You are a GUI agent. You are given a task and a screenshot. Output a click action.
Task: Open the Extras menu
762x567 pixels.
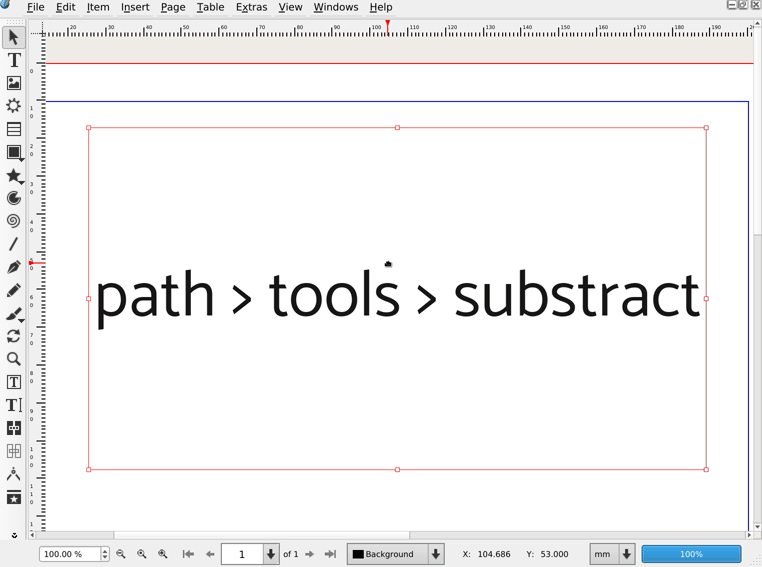(x=251, y=7)
